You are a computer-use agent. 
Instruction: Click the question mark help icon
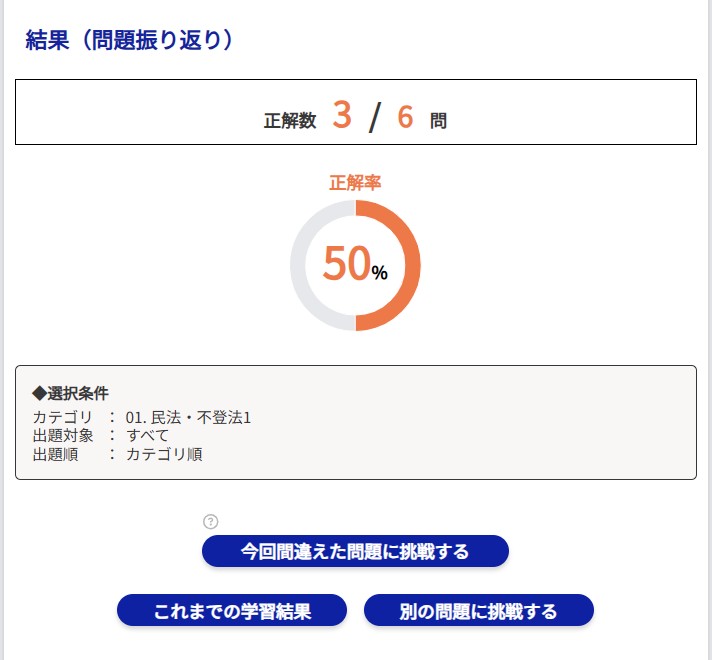tap(210, 521)
